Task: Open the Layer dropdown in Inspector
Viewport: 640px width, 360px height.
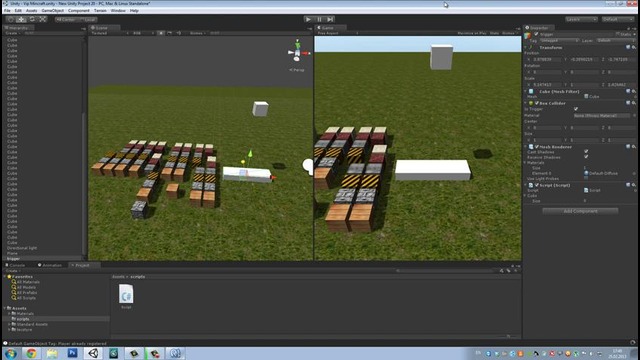Action: tap(616, 41)
